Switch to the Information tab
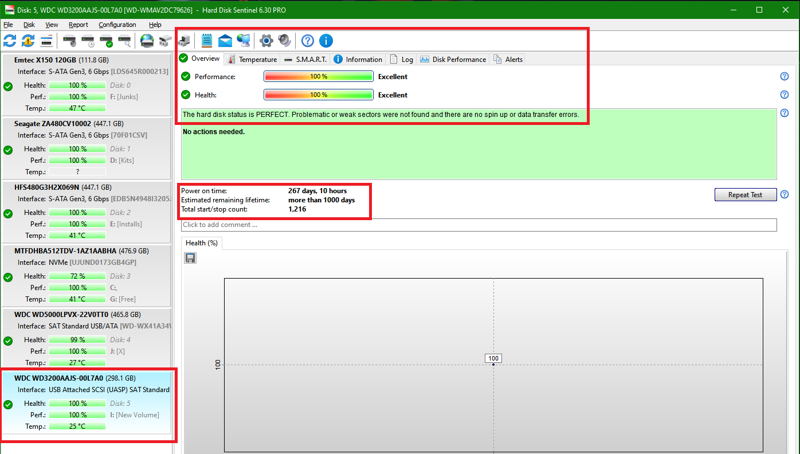 click(x=358, y=59)
